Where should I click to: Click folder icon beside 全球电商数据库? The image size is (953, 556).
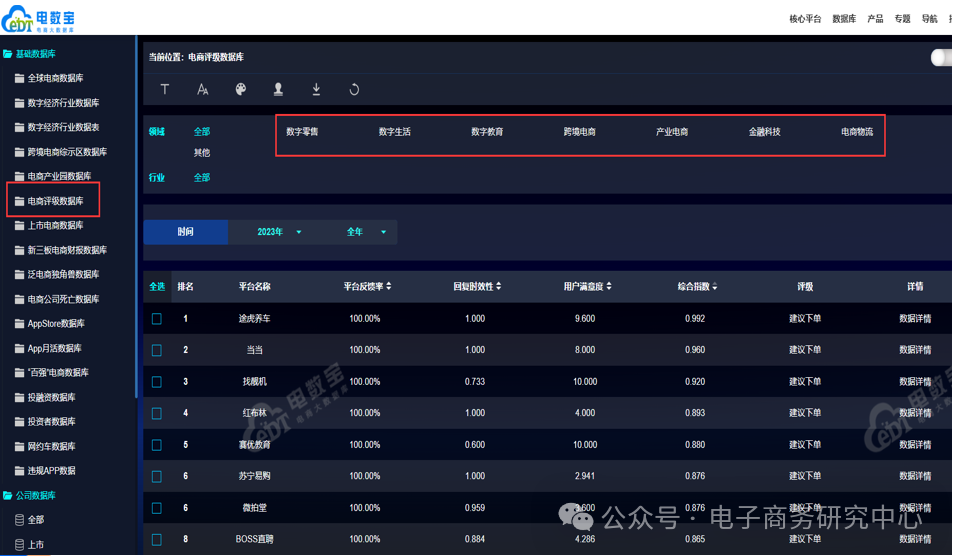point(19,78)
